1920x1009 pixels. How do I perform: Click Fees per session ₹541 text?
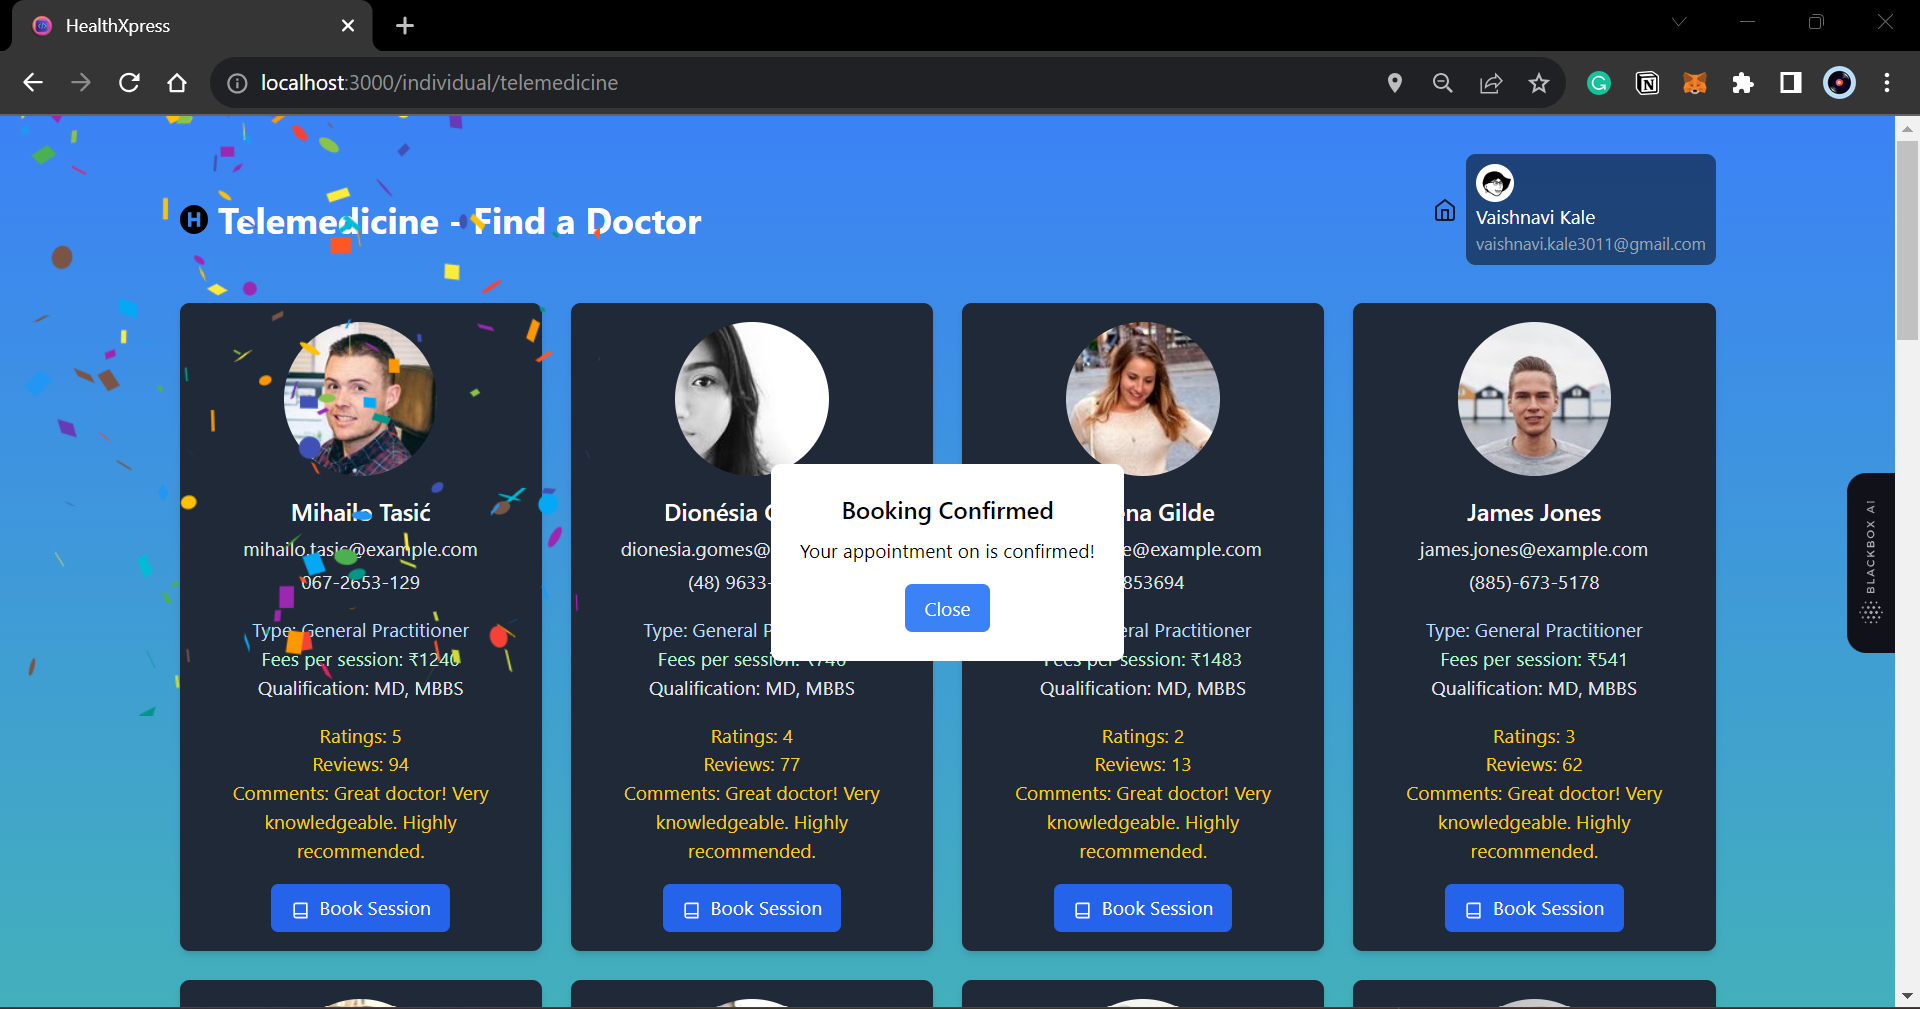1534,659
